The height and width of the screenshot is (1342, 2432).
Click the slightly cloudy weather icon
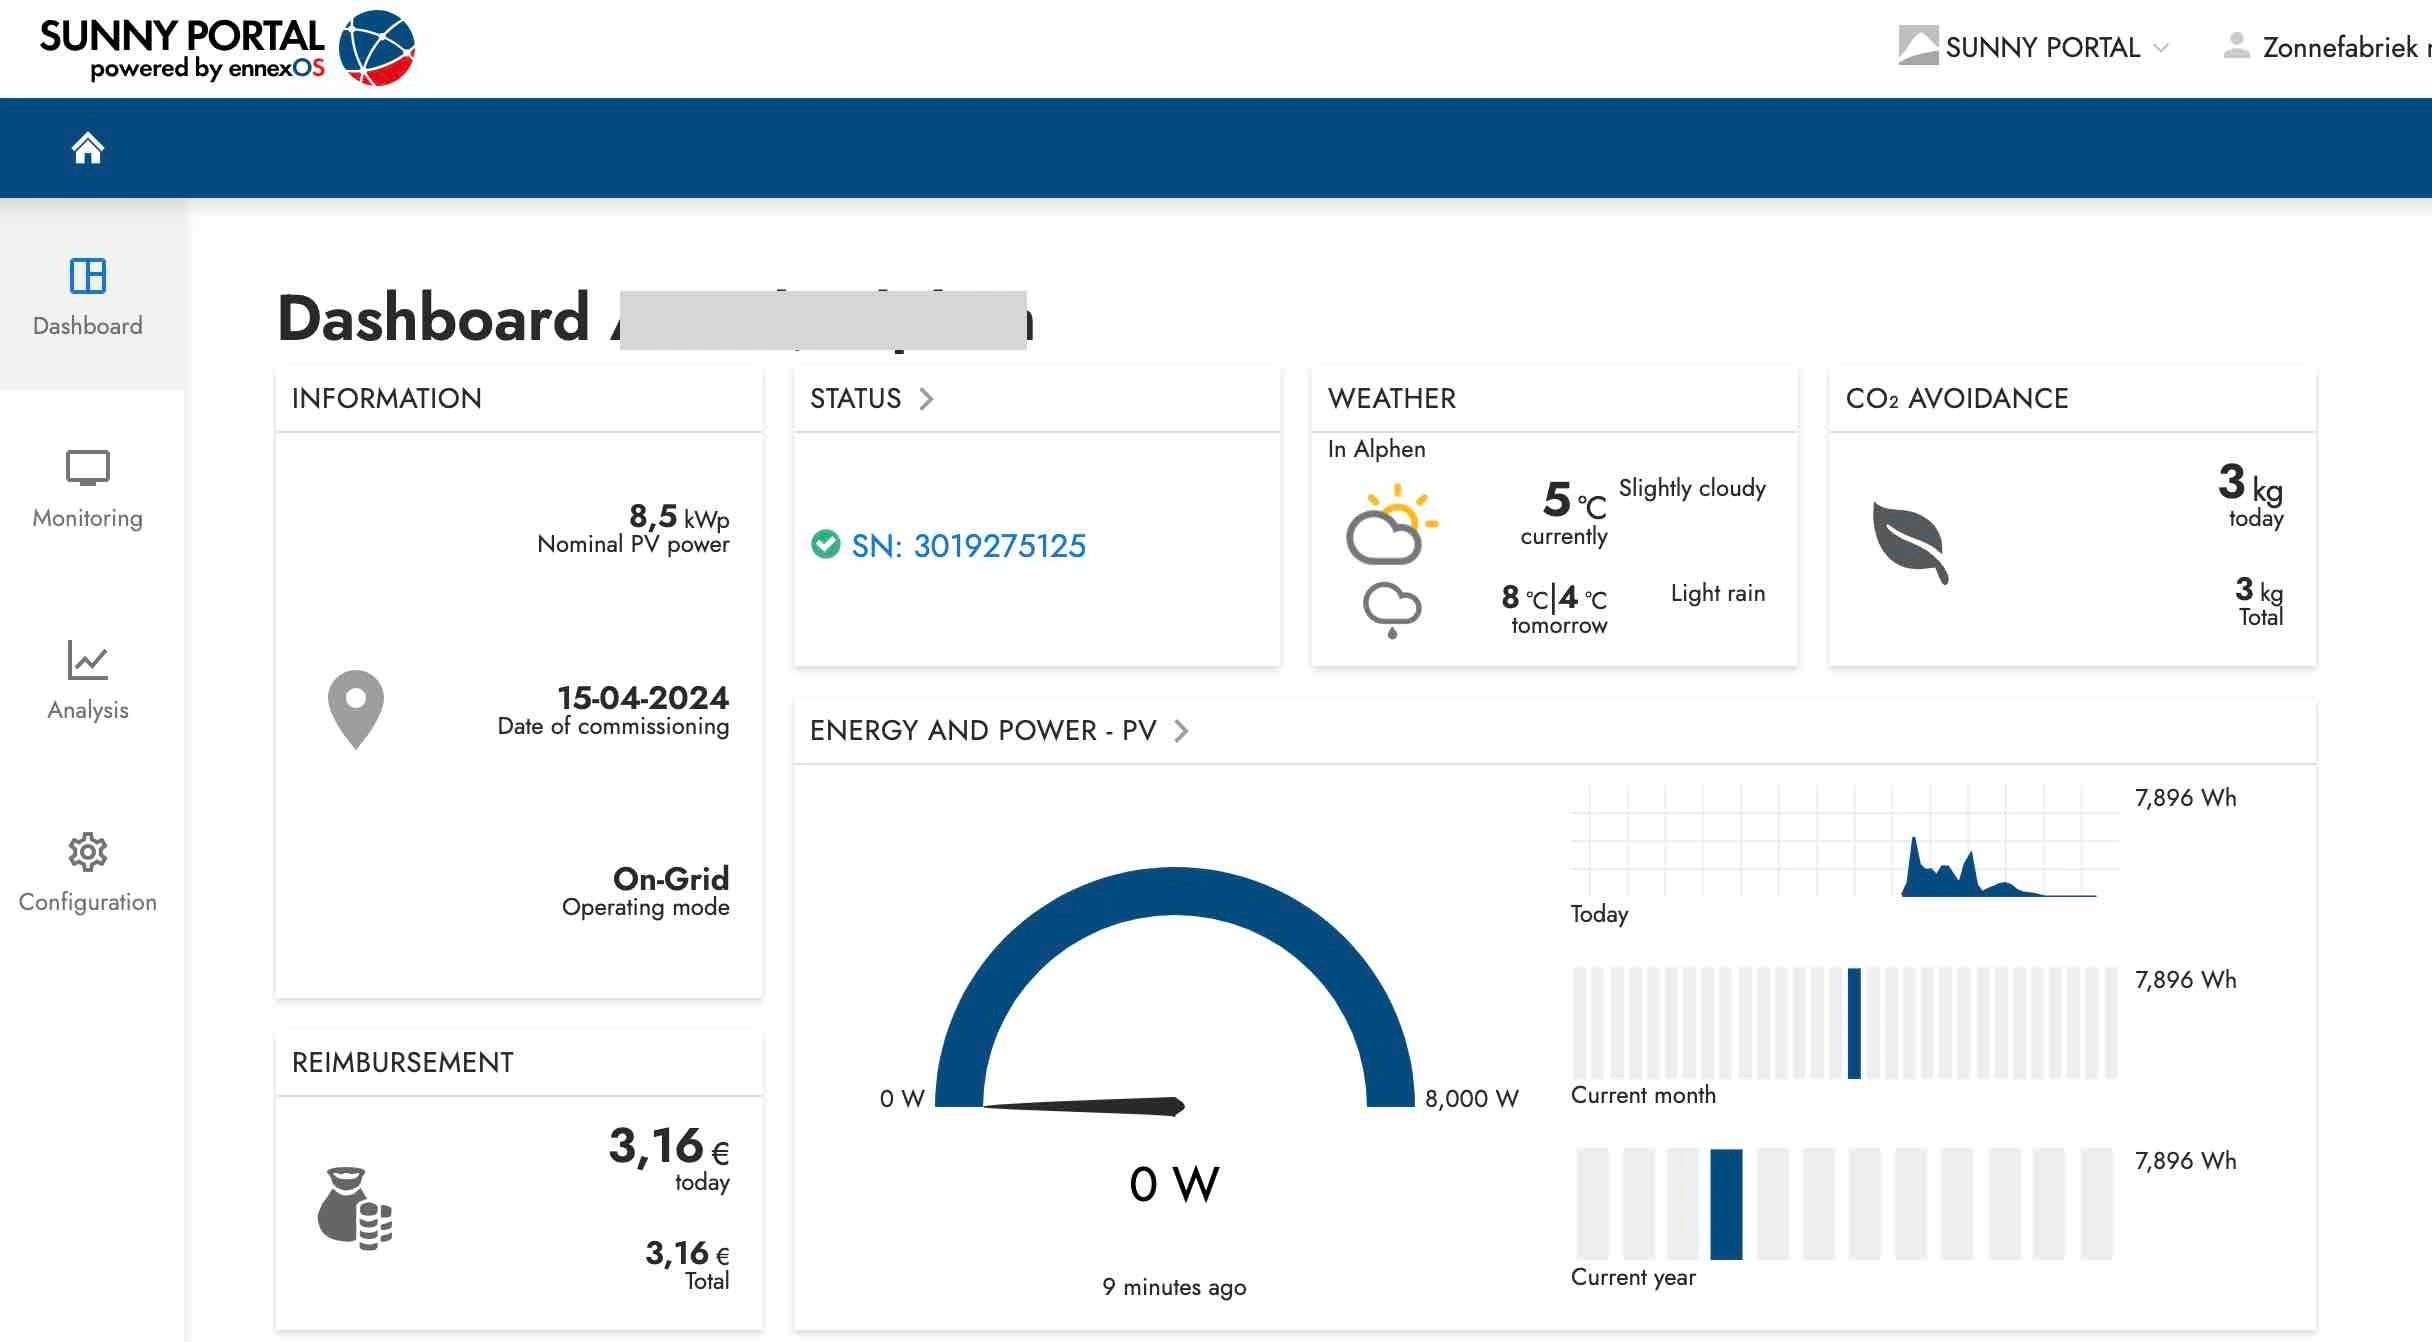pos(1390,524)
